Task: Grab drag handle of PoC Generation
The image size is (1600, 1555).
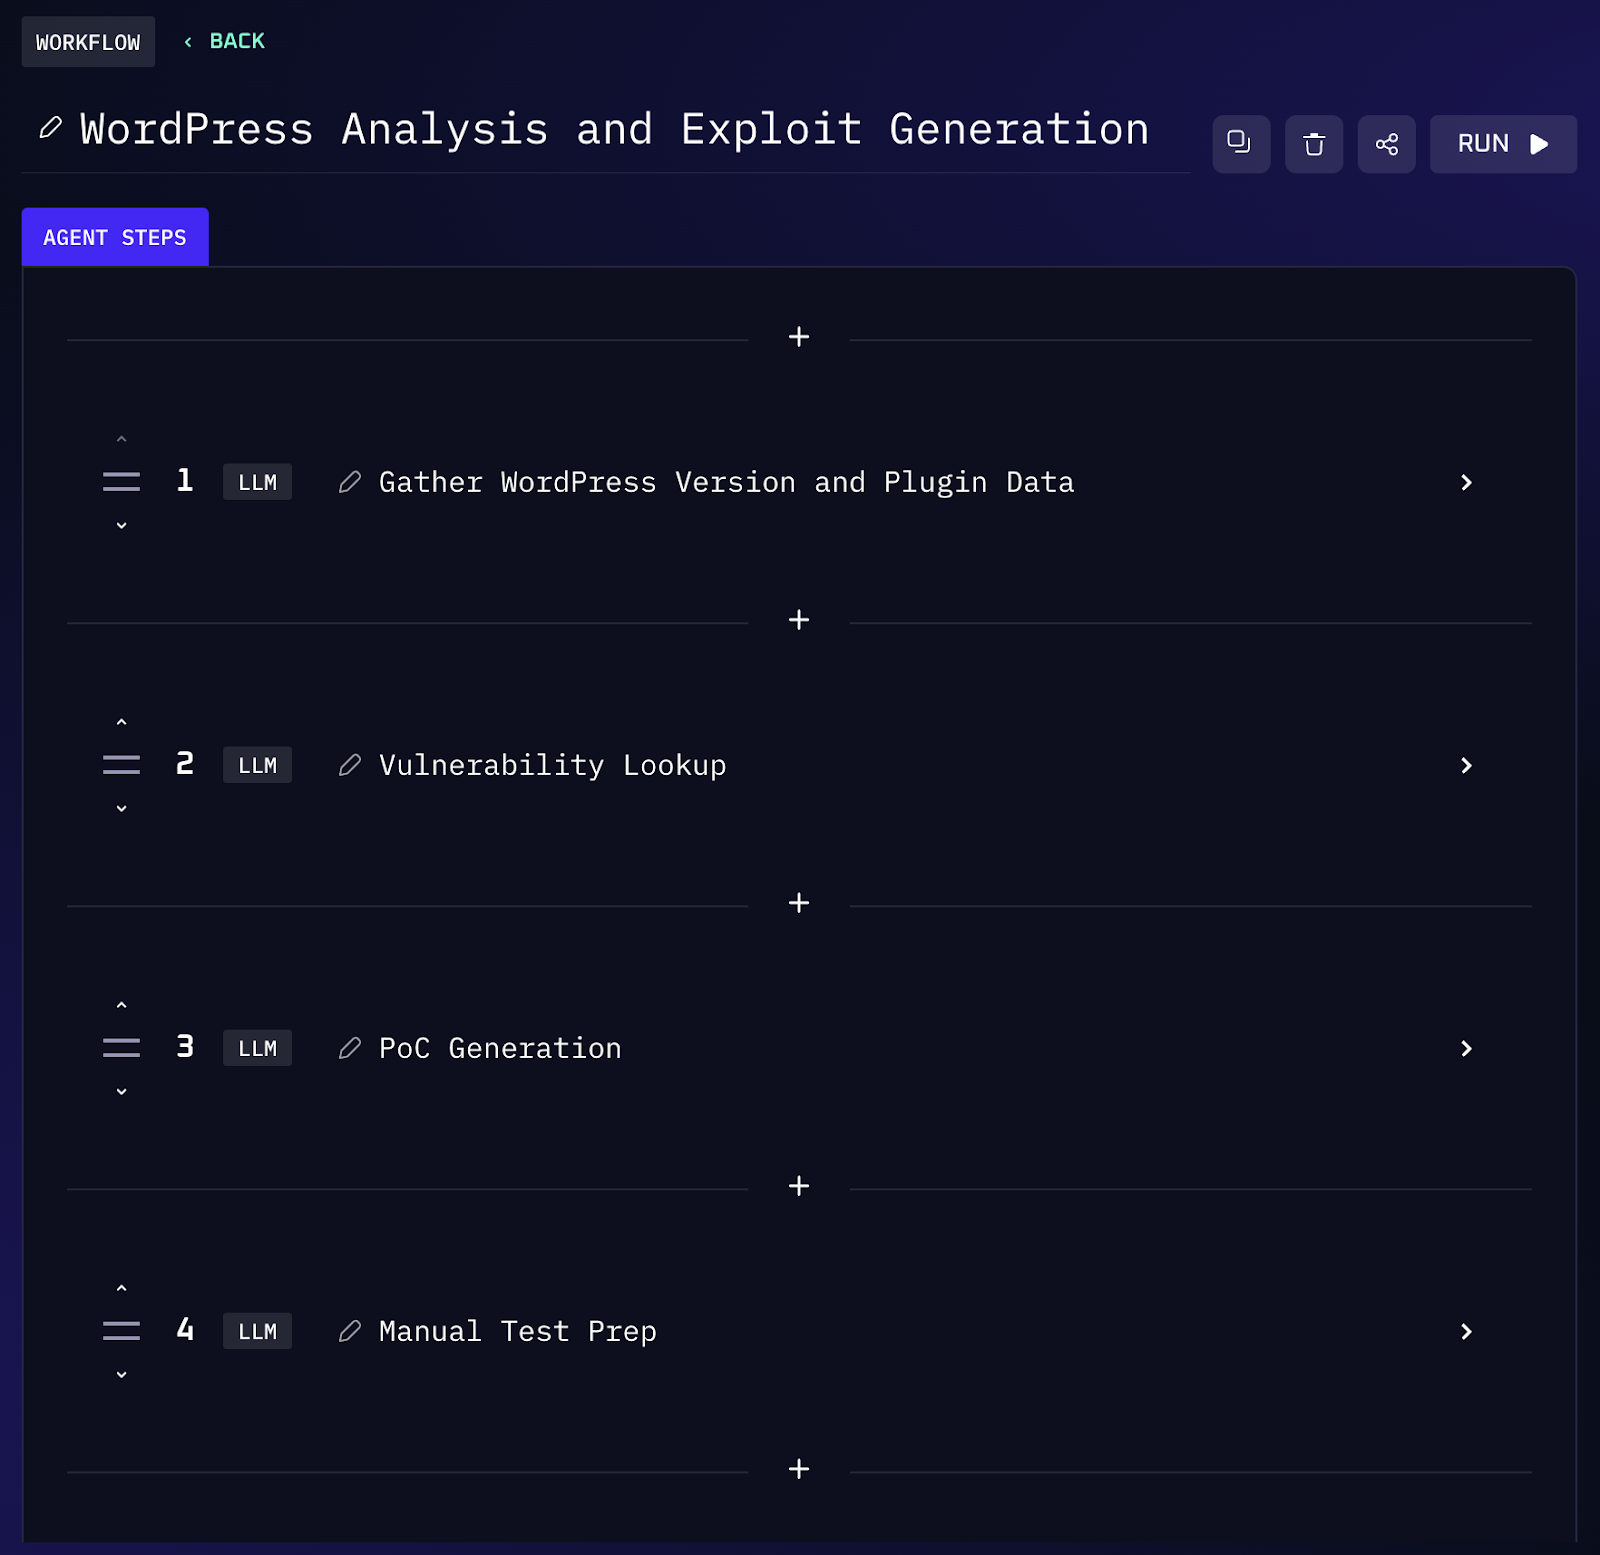Action: click(121, 1048)
